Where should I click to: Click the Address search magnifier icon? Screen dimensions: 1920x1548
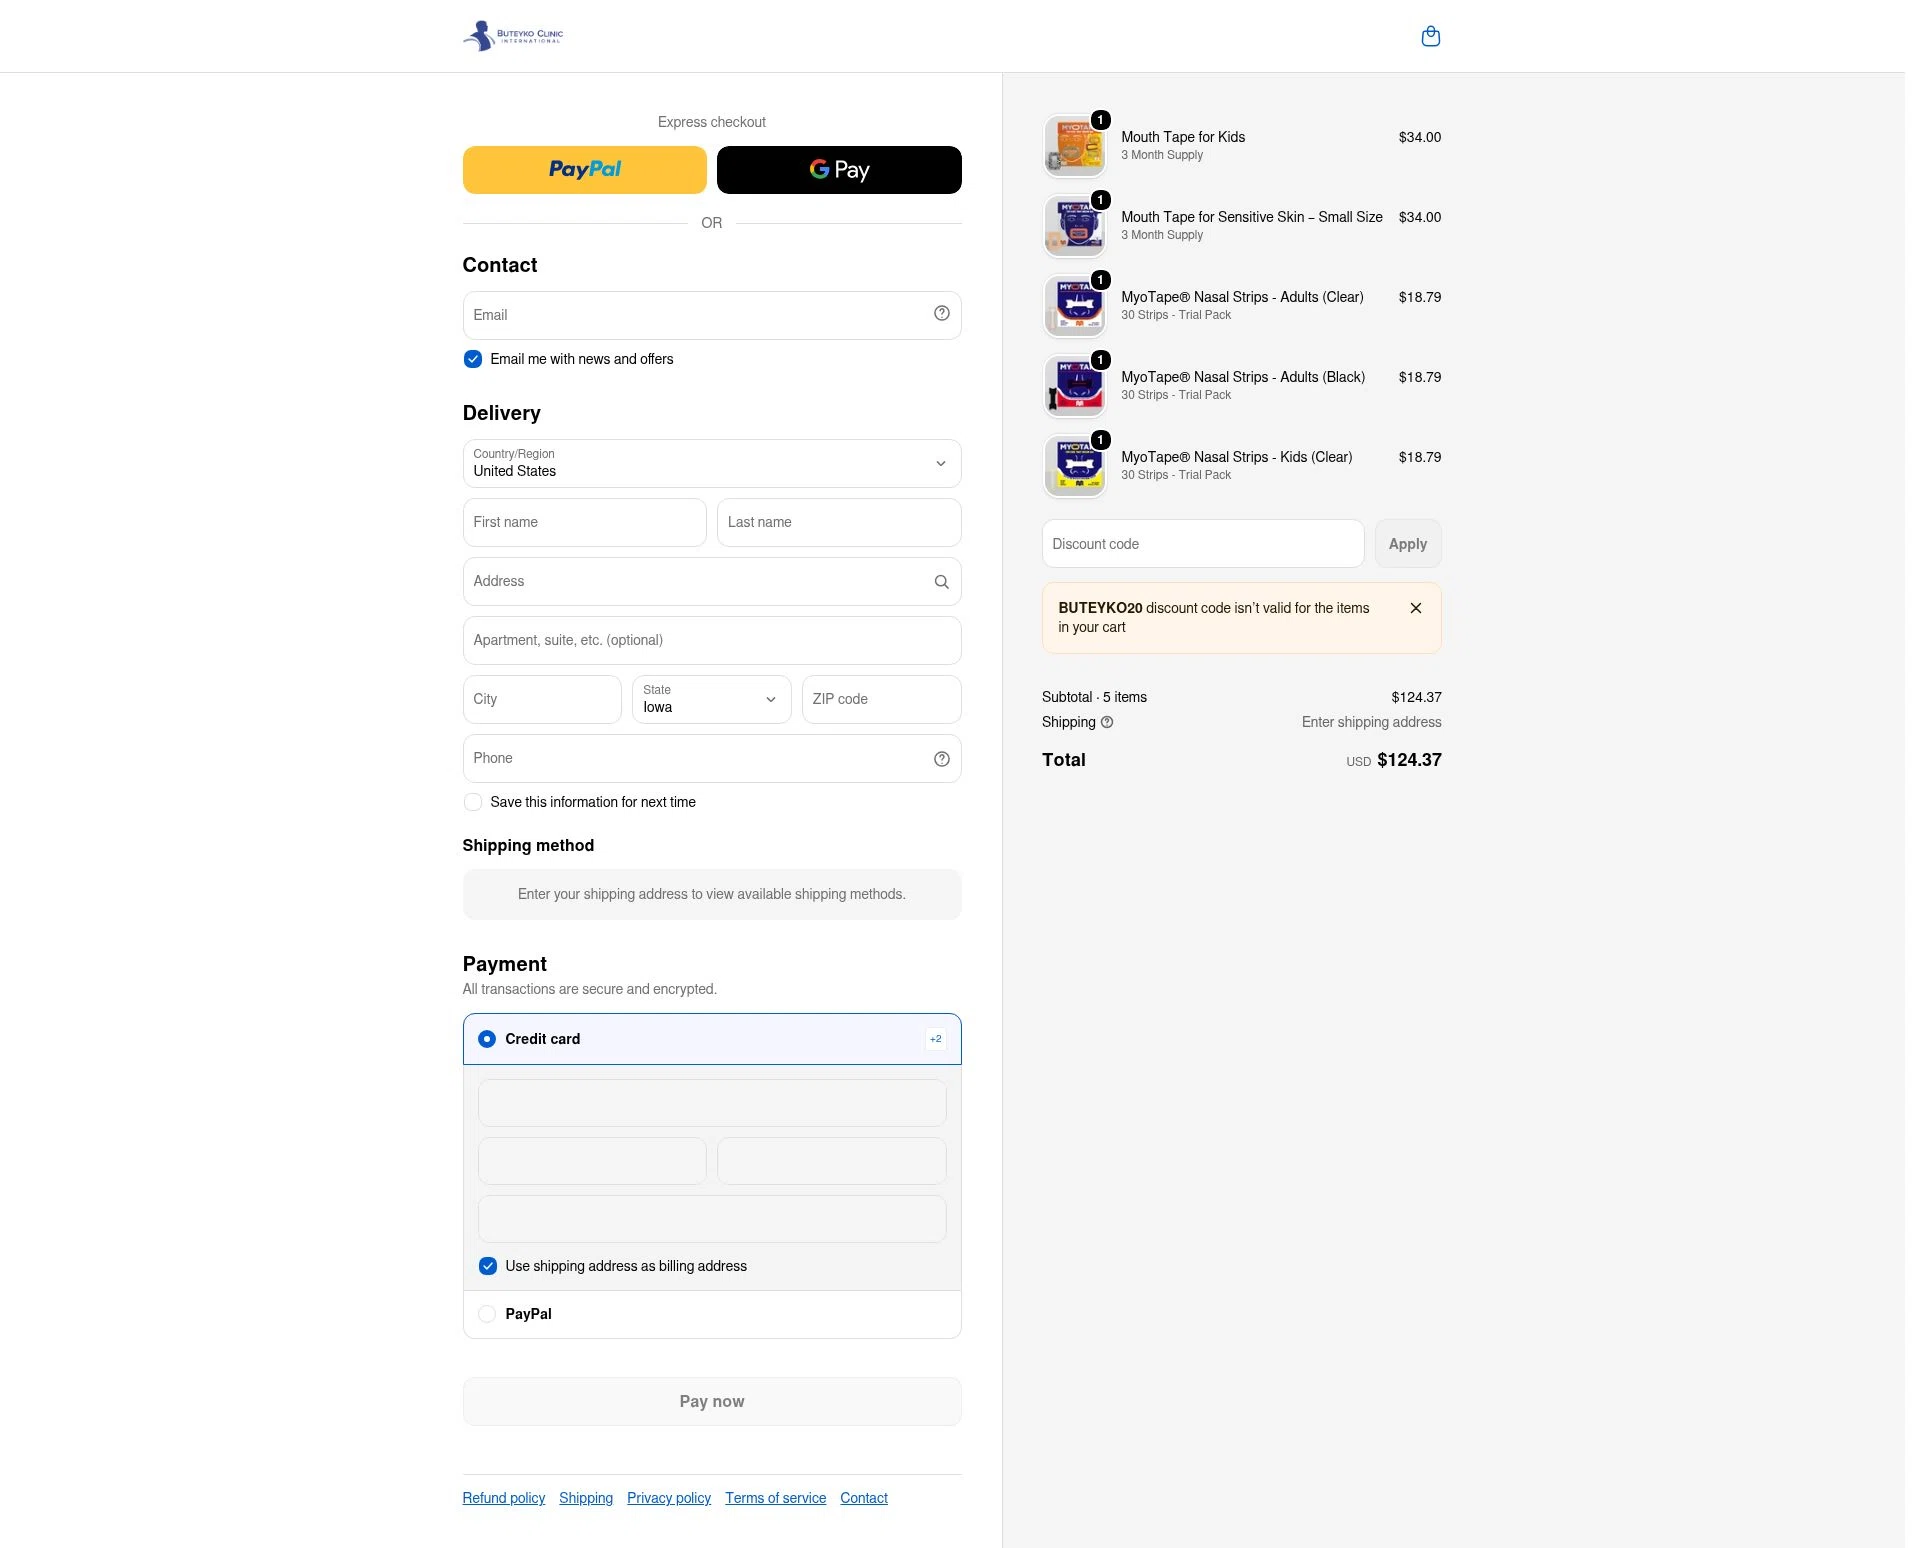941,582
